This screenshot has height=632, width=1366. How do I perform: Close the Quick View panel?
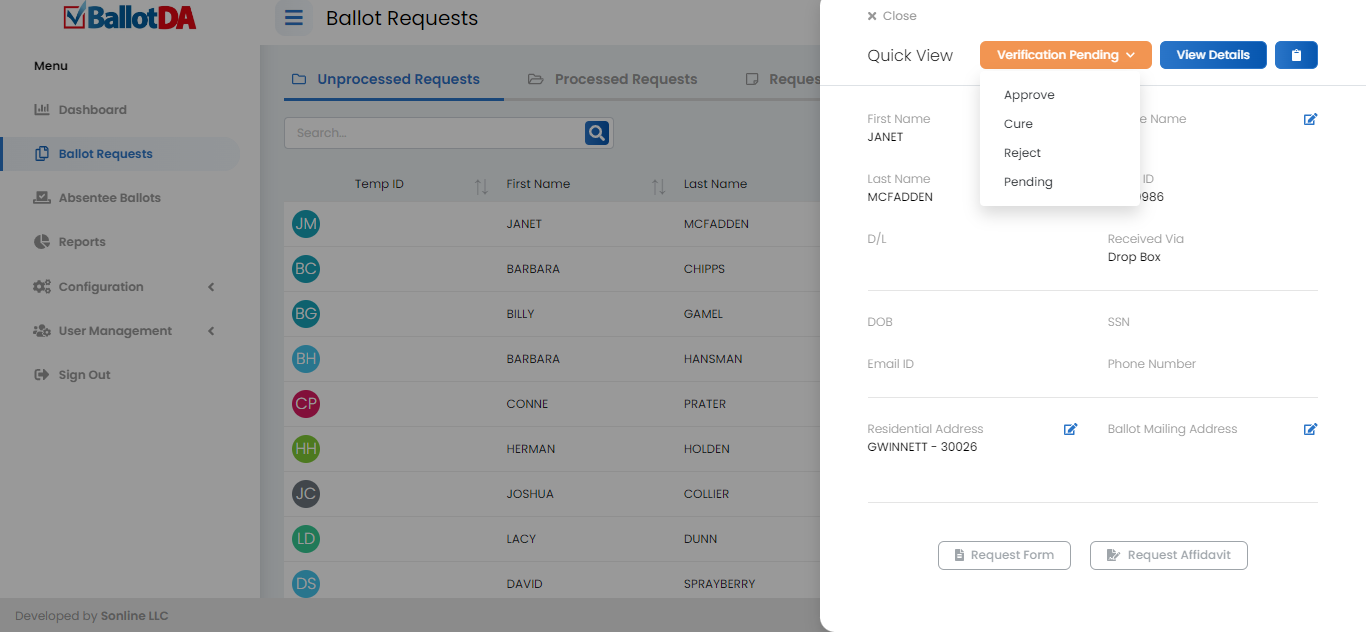pyautogui.click(x=891, y=16)
